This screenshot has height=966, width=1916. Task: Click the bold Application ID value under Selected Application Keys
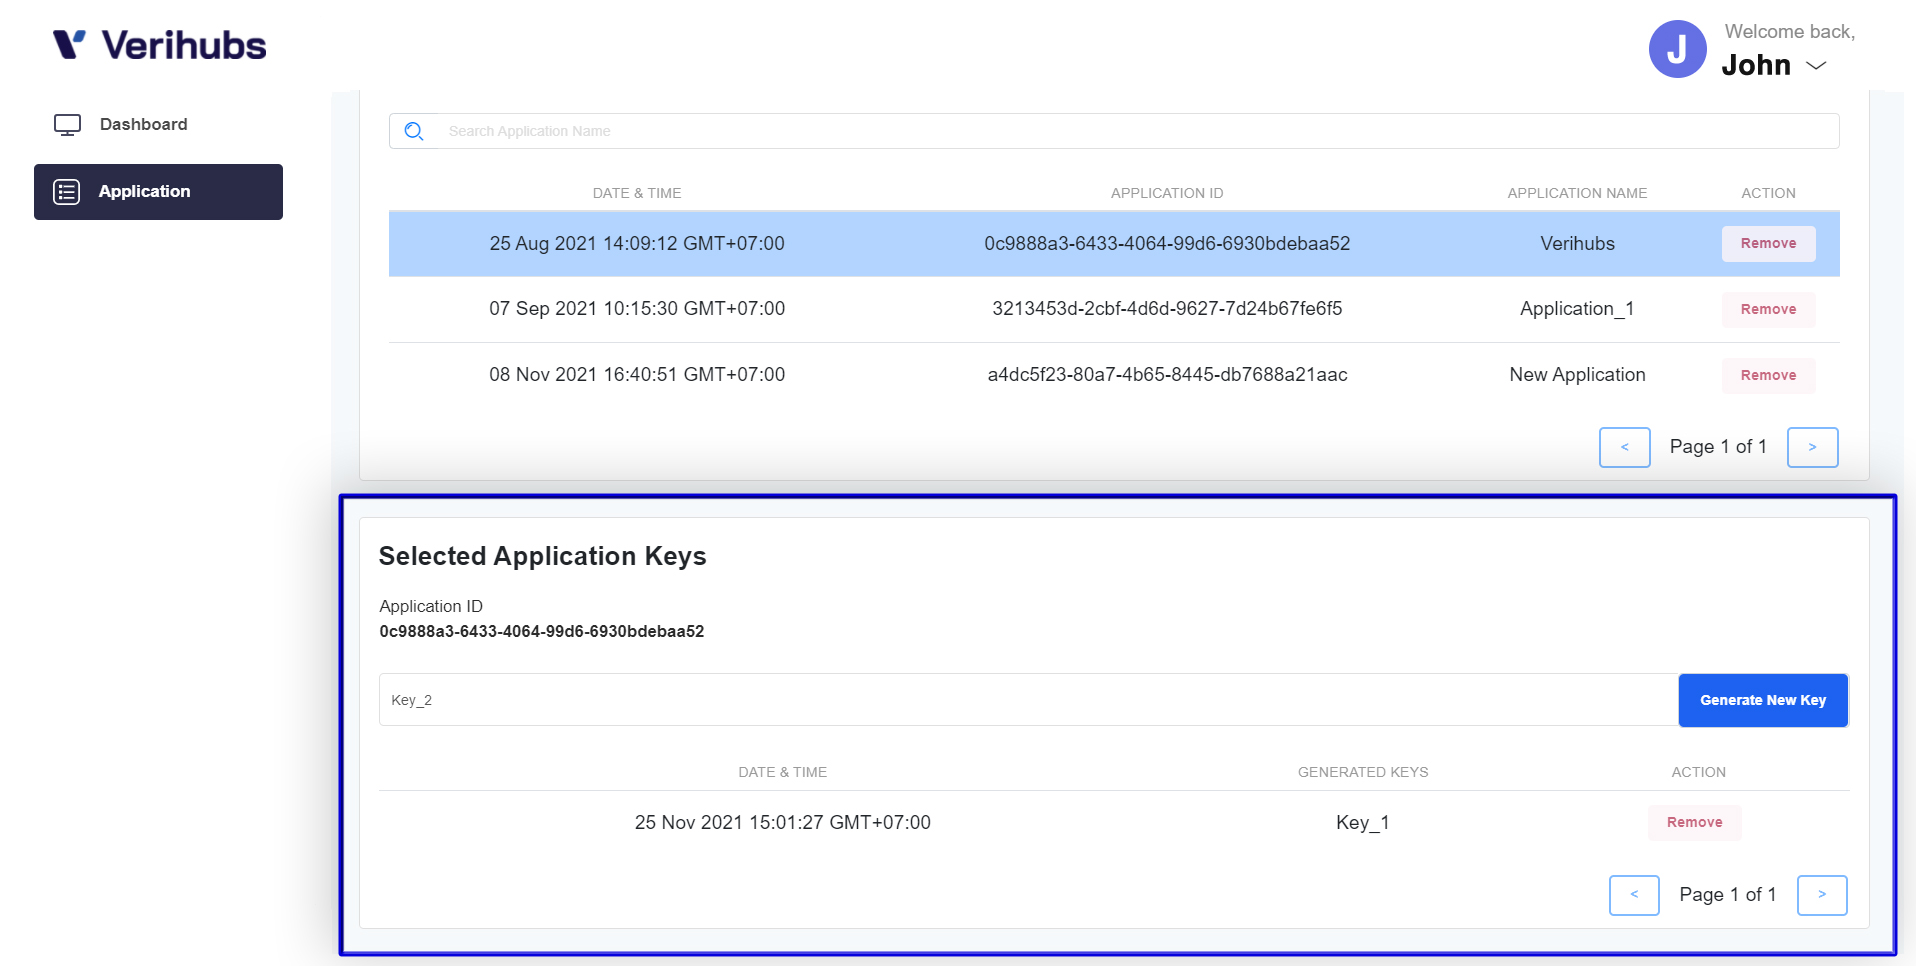point(542,632)
